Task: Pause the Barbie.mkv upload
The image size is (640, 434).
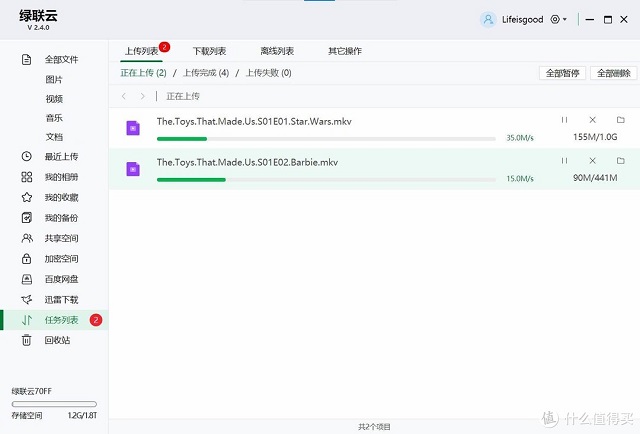Action: pyautogui.click(x=564, y=160)
